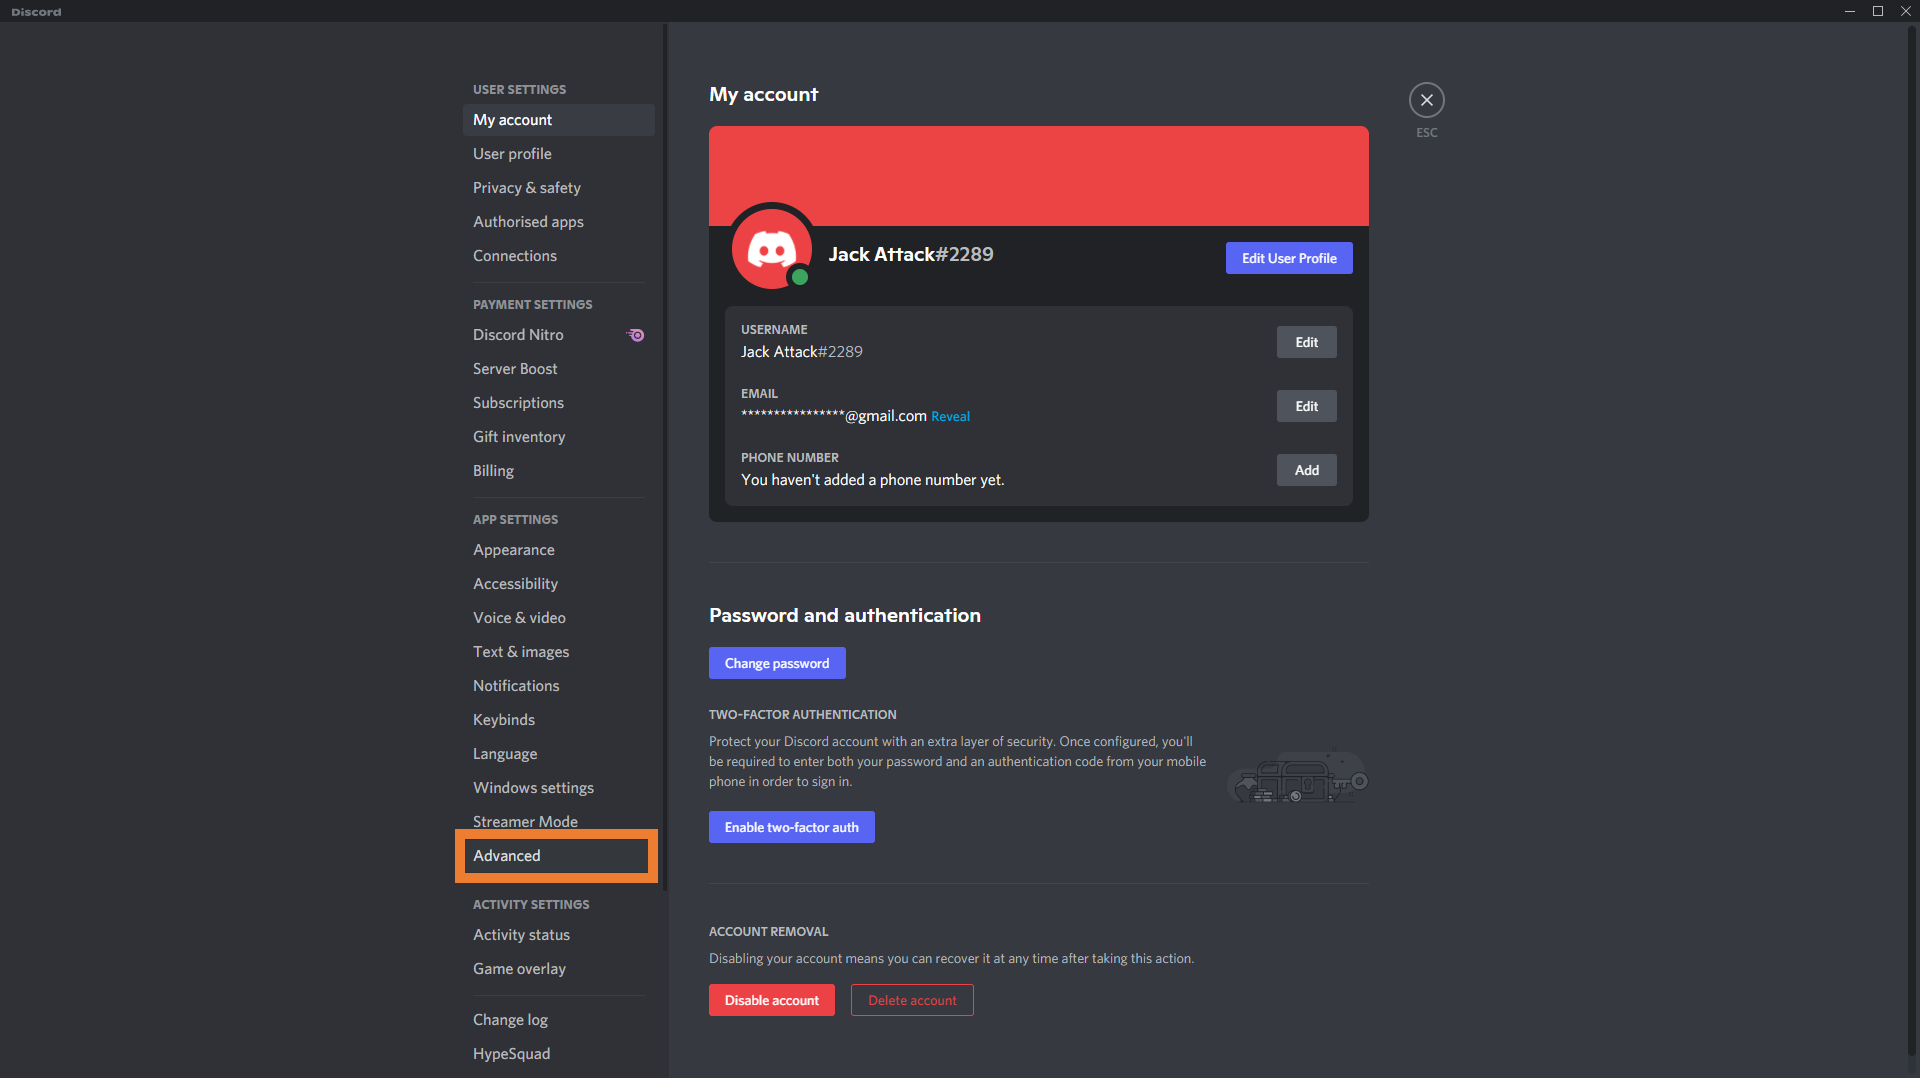
Task: Open Voice & video settings
Action: tap(519, 618)
